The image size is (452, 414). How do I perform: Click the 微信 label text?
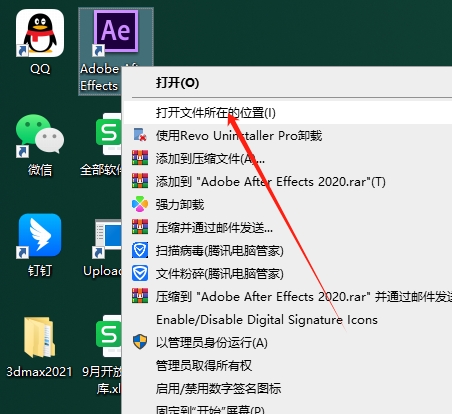coord(40,170)
